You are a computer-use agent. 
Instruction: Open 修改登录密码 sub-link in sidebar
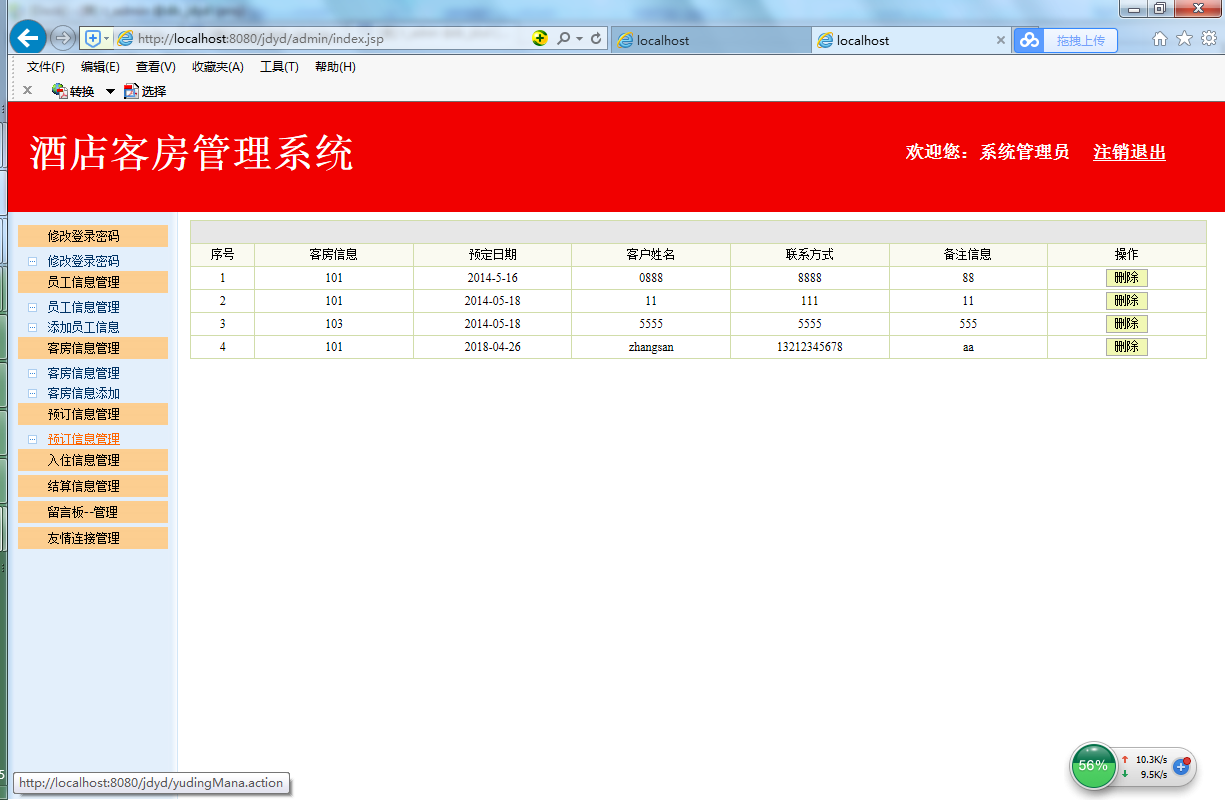[x=83, y=261]
